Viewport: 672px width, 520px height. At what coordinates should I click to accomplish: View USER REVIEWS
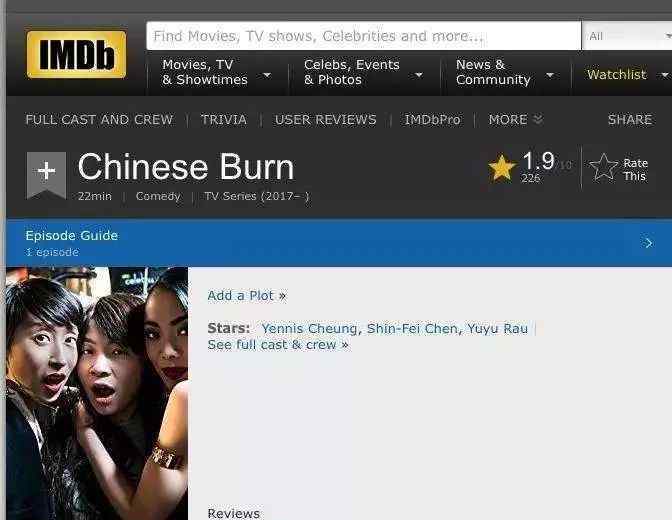pos(326,120)
